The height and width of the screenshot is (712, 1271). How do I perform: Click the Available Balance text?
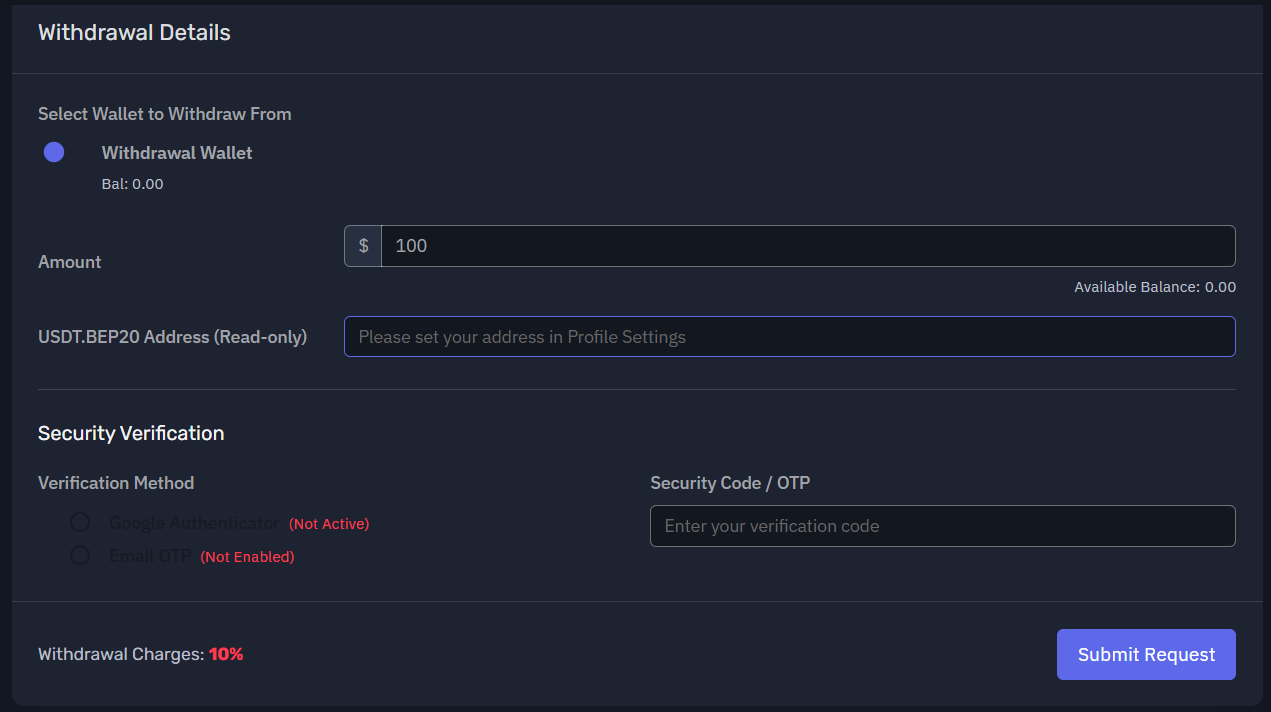(1154, 287)
